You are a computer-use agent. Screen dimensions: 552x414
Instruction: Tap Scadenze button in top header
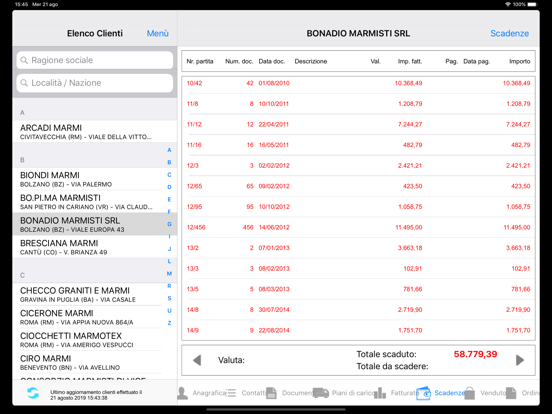pyautogui.click(x=509, y=33)
